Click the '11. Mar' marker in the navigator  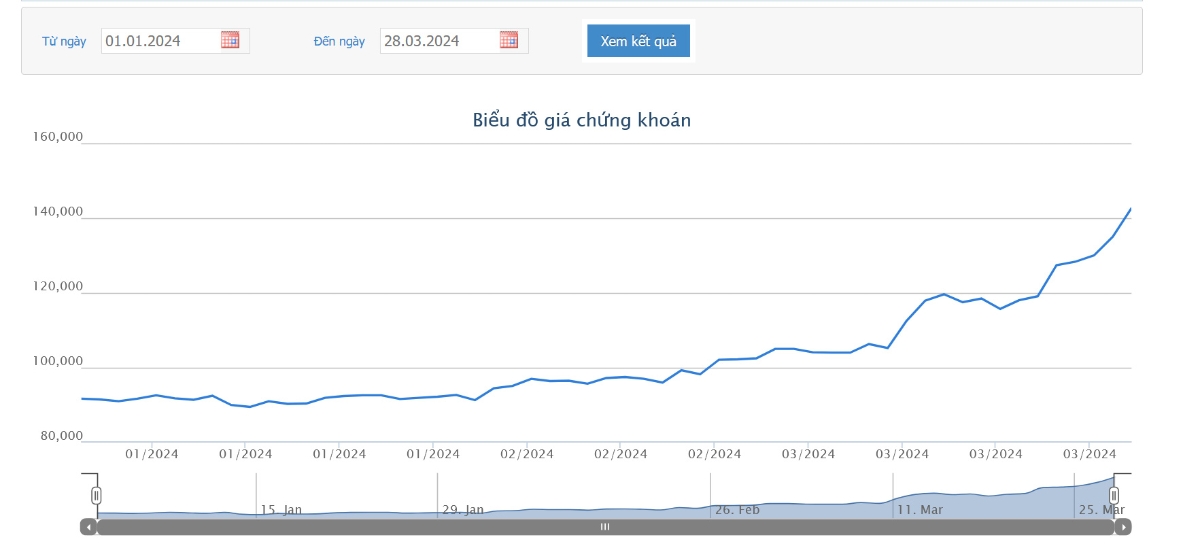pyautogui.click(x=920, y=510)
